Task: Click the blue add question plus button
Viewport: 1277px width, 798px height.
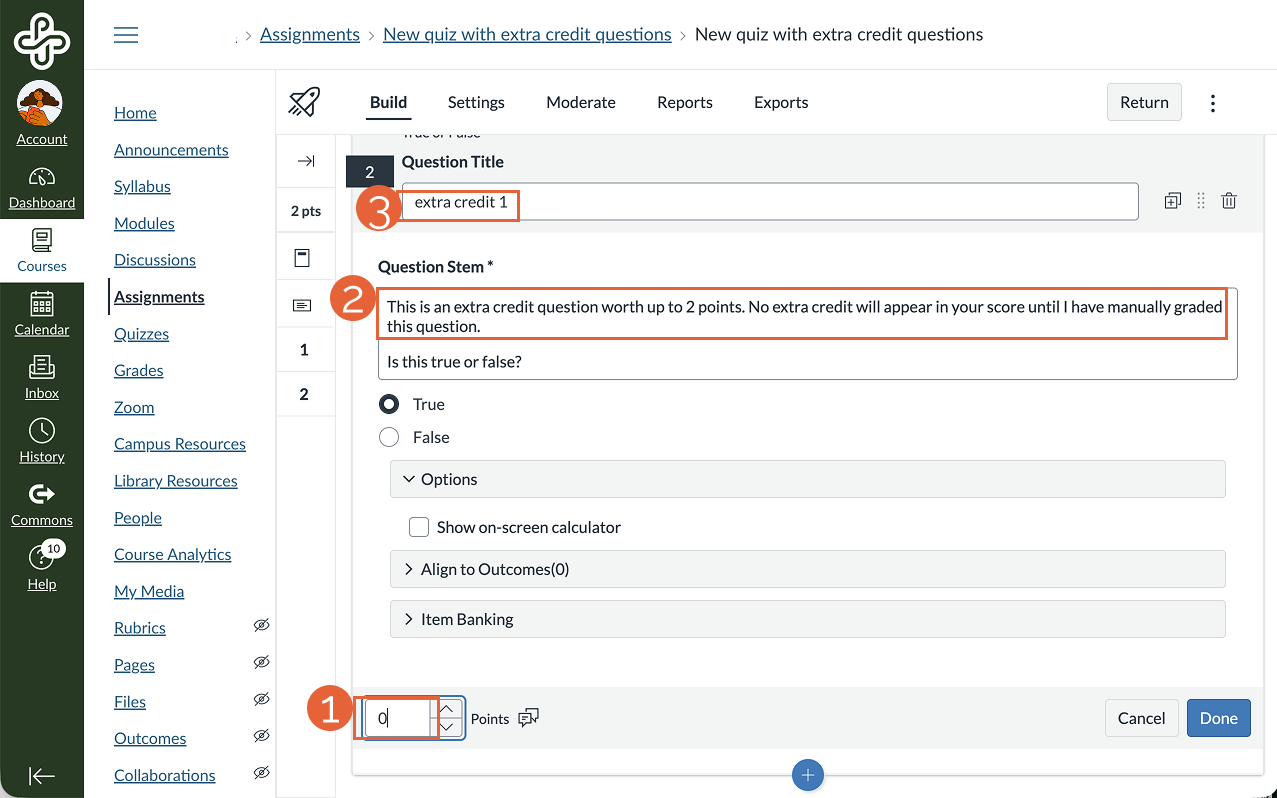Action: (808, 775)
